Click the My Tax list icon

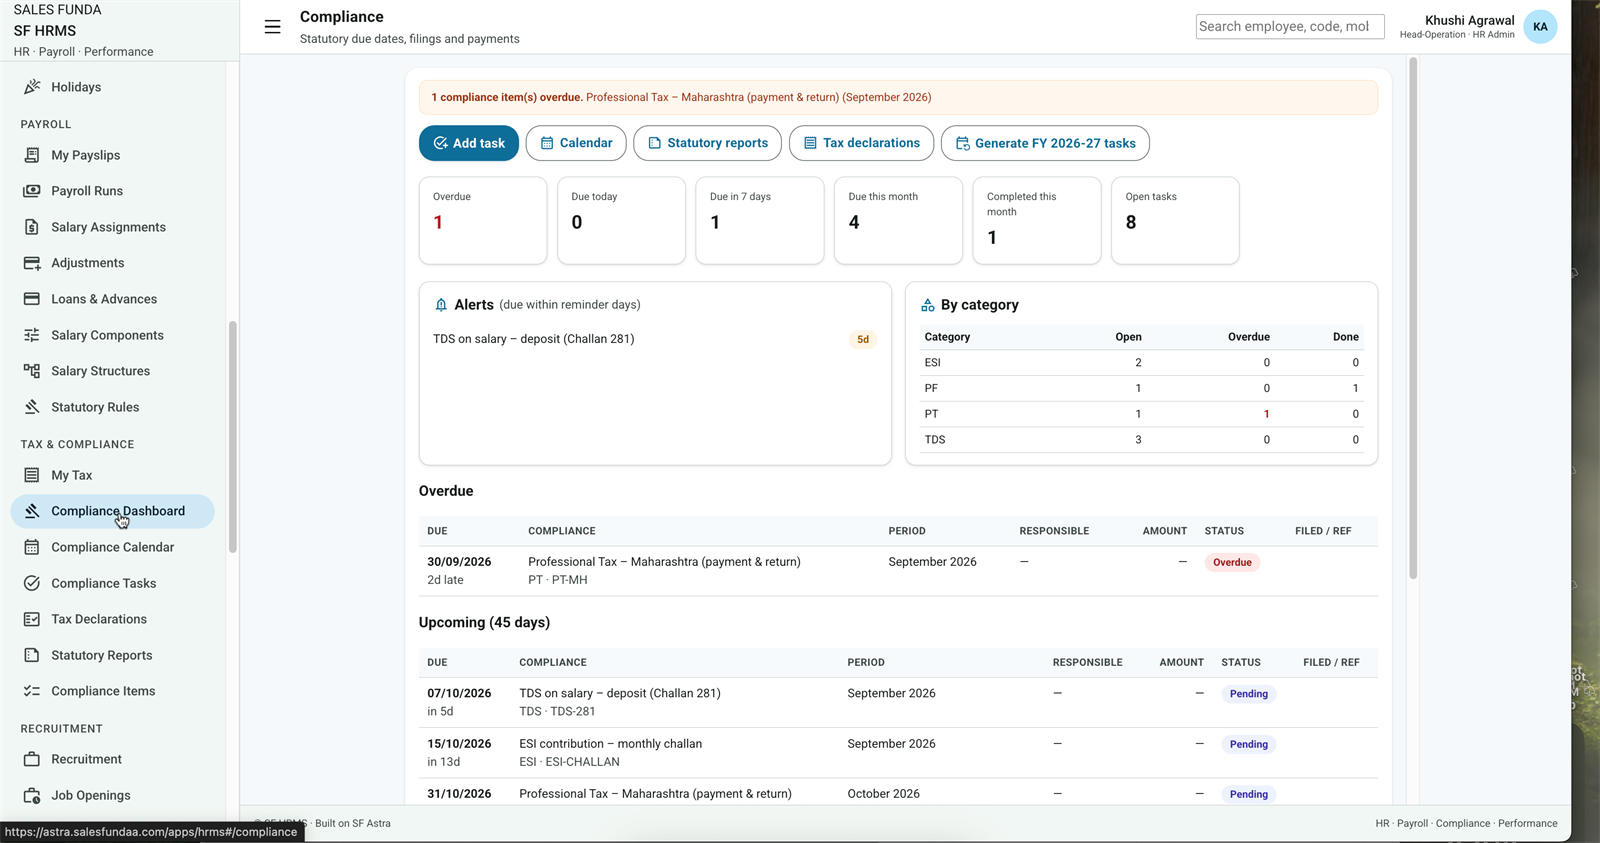[x=32, y=475]
